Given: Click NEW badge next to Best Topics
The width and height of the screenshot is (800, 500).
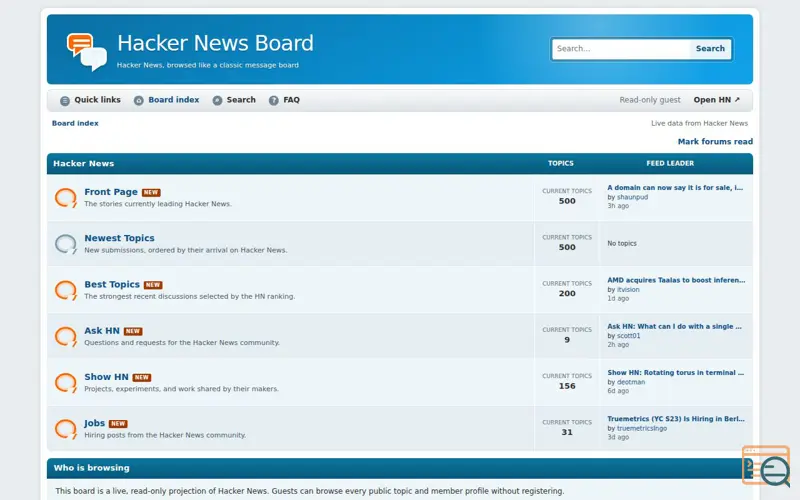Looking at the screenshot, I should pyautogui.click(x=153, y=285).
